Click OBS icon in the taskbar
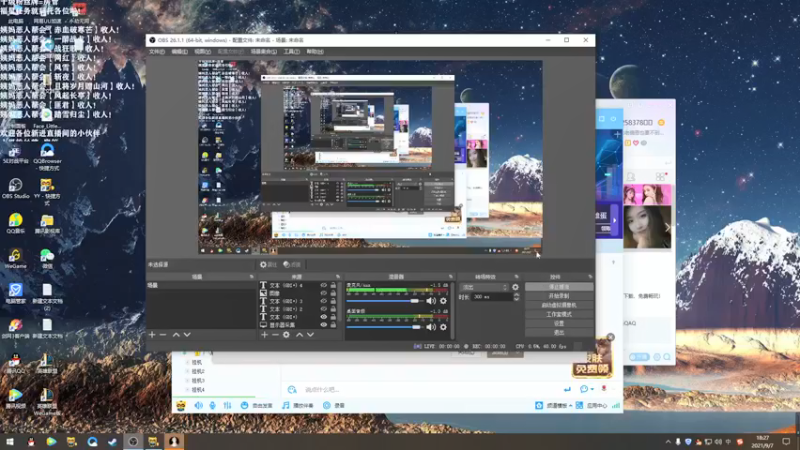Viewport: 800px width, 450px height. [133, 441]
